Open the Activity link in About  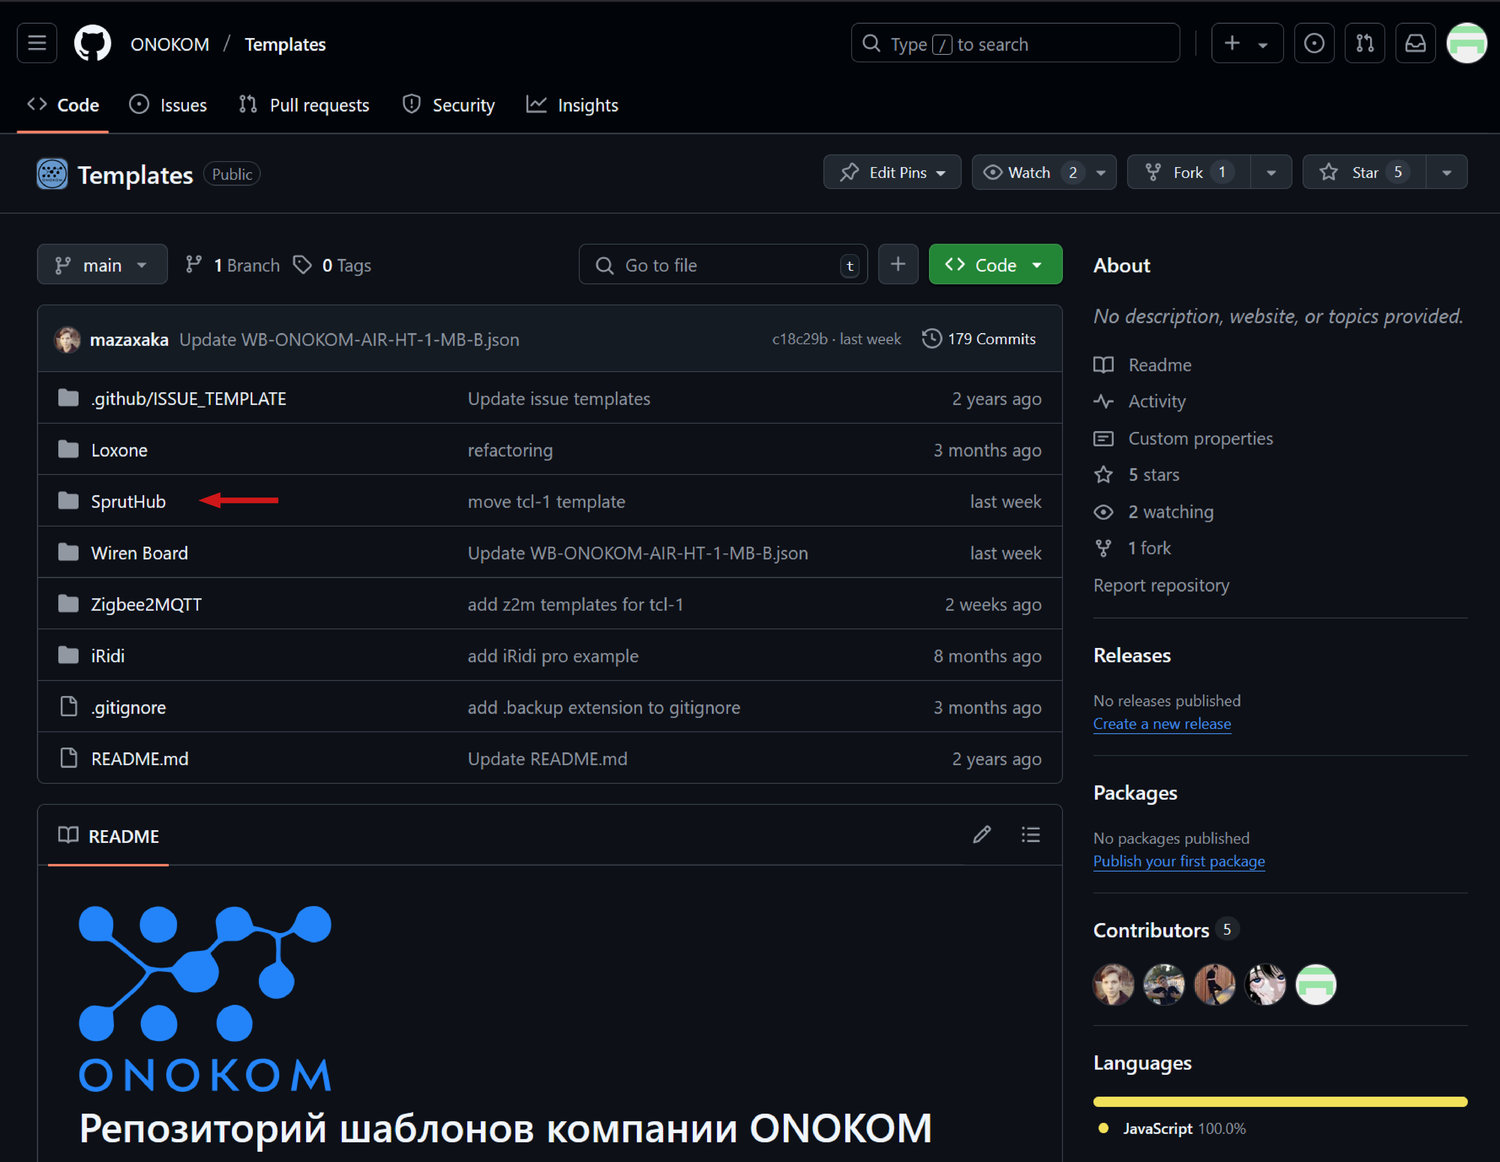click(1140, 401)
